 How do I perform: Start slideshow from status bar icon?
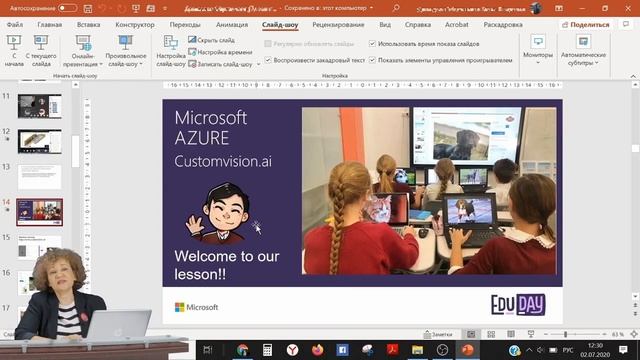pos(531,334)
